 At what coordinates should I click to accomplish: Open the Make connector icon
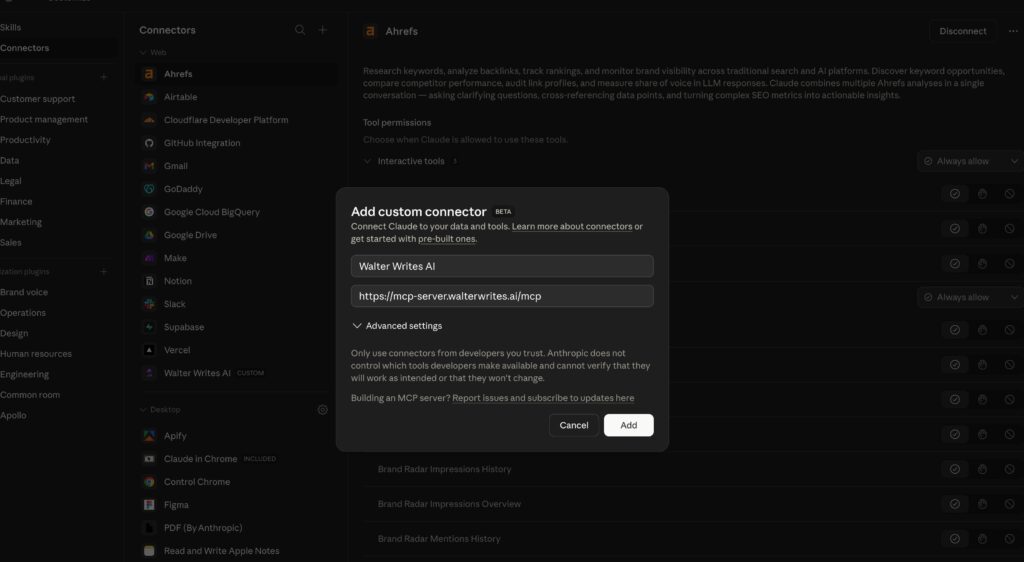(149, 258)
